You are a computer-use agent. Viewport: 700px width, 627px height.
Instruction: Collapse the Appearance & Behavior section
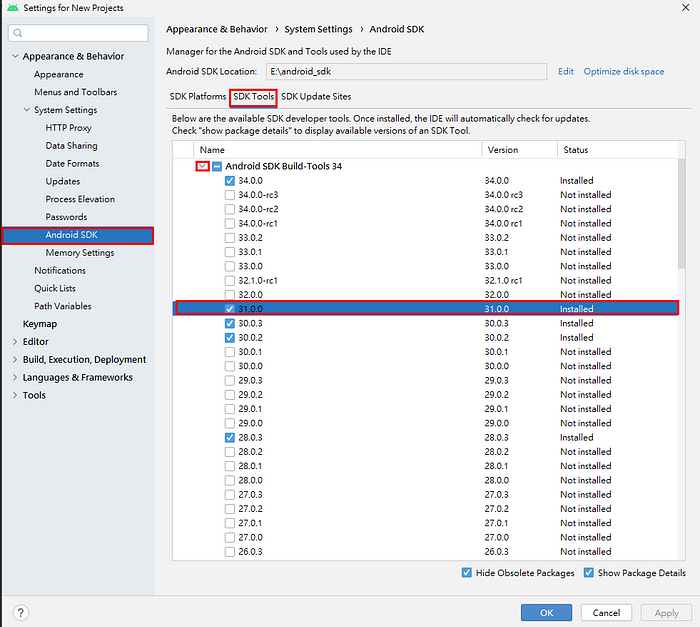[15, 56]
